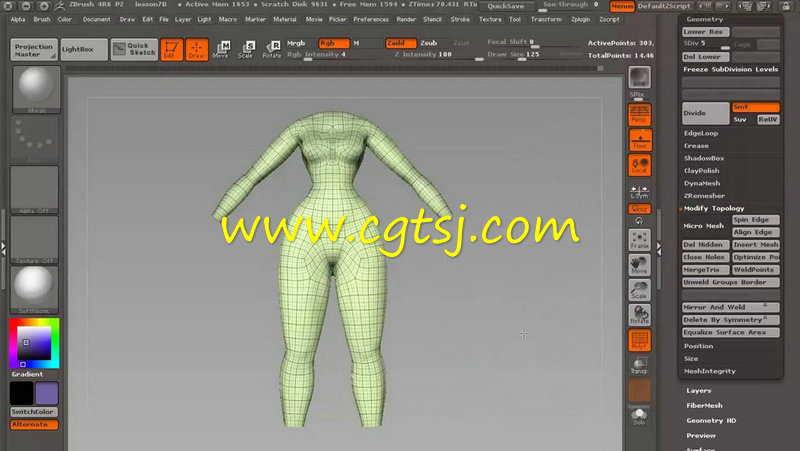
Task: Open the current brush thumbnail
Action: tap(36, 89)
